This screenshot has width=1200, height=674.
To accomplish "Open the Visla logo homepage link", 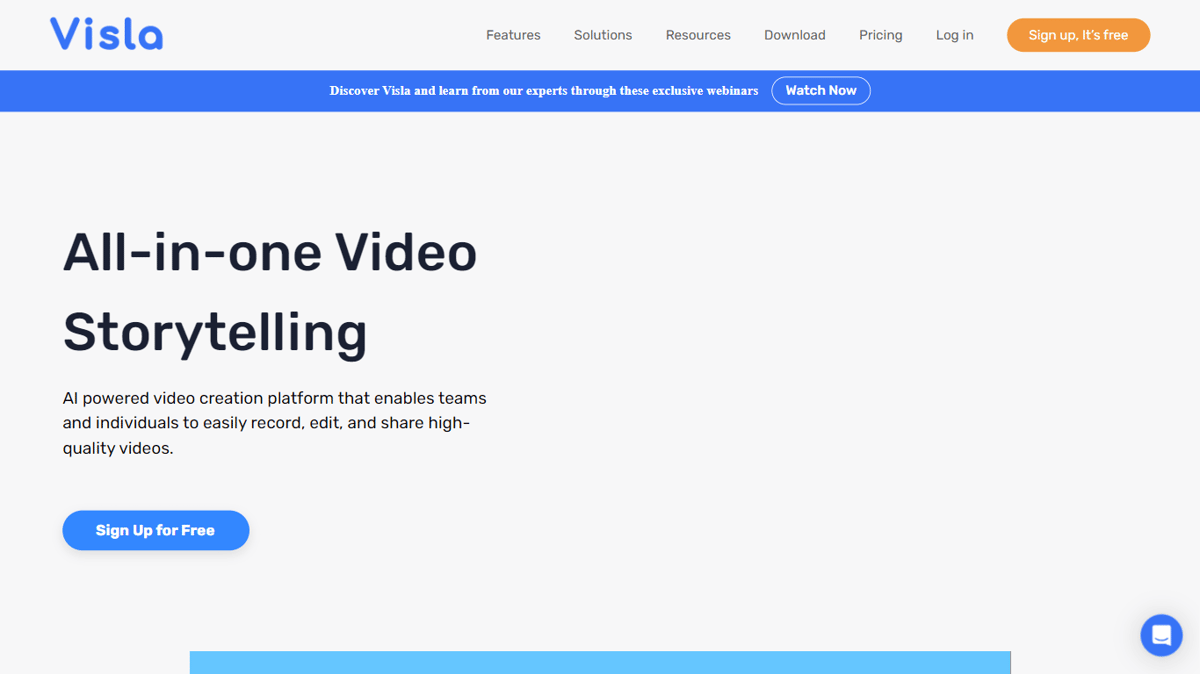I will pos(106,34).
